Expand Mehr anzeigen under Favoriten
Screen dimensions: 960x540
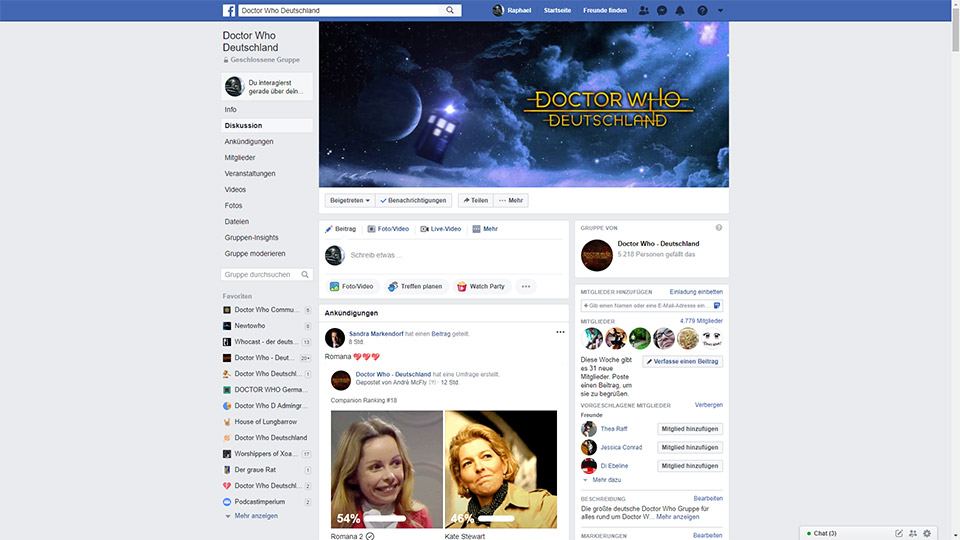[x=256, y=516]
